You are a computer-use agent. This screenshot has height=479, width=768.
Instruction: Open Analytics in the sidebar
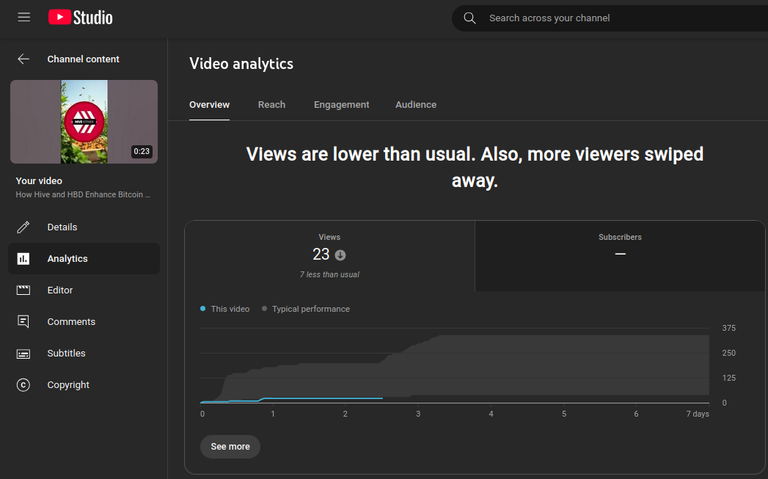(x=84, y=259)
